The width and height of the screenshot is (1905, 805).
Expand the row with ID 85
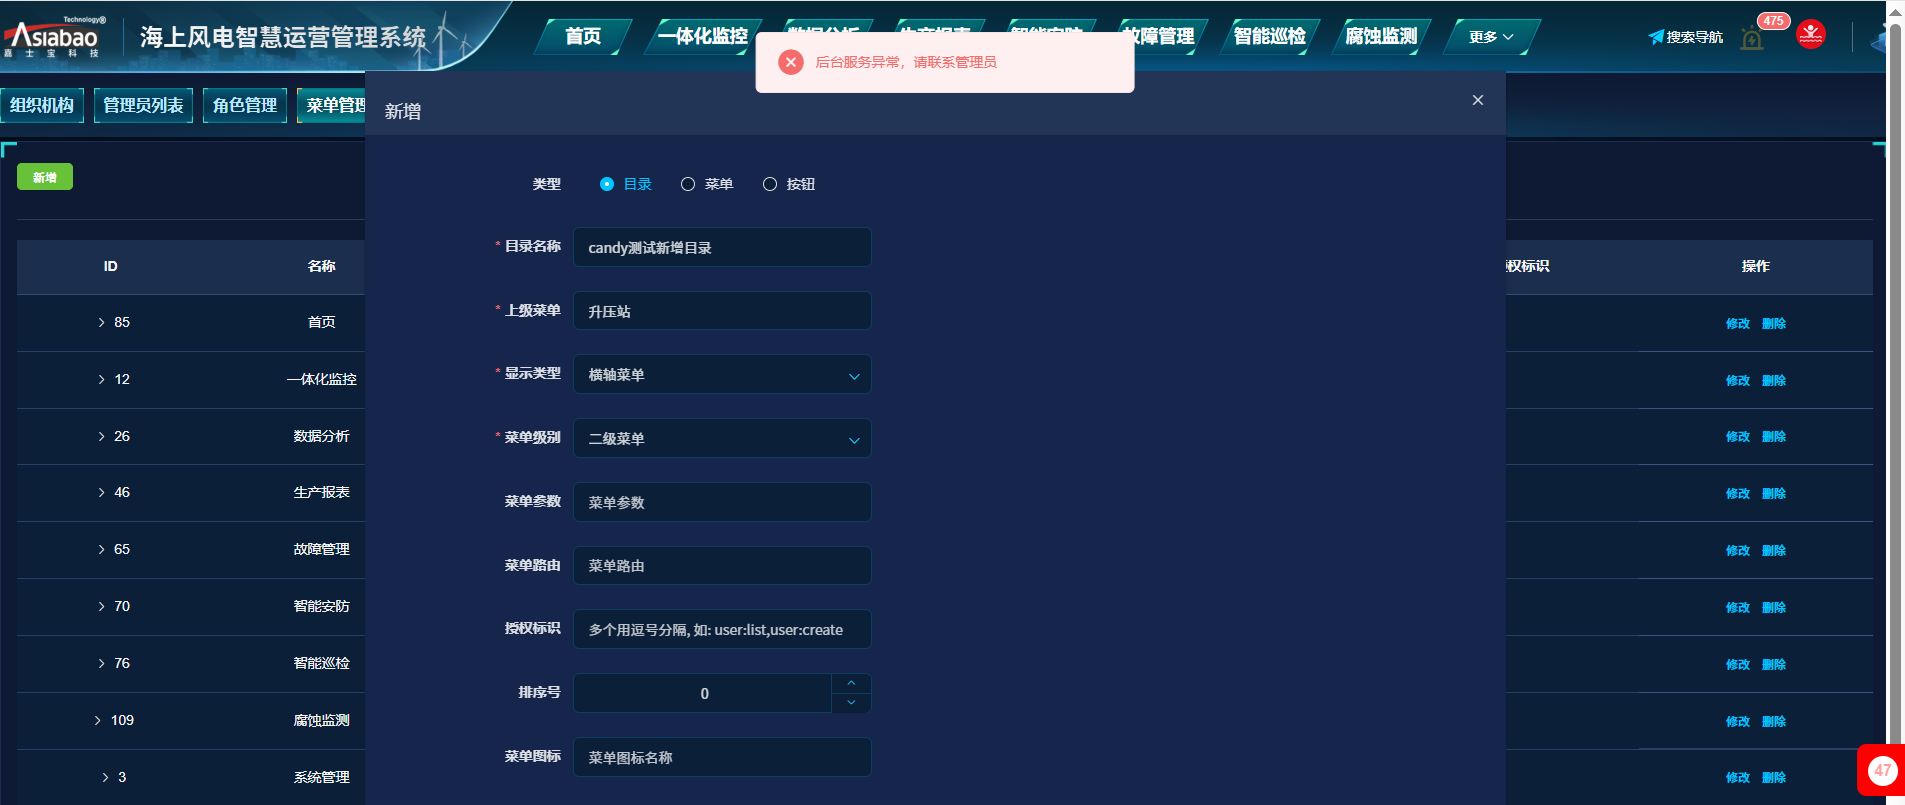pos(101,322)
